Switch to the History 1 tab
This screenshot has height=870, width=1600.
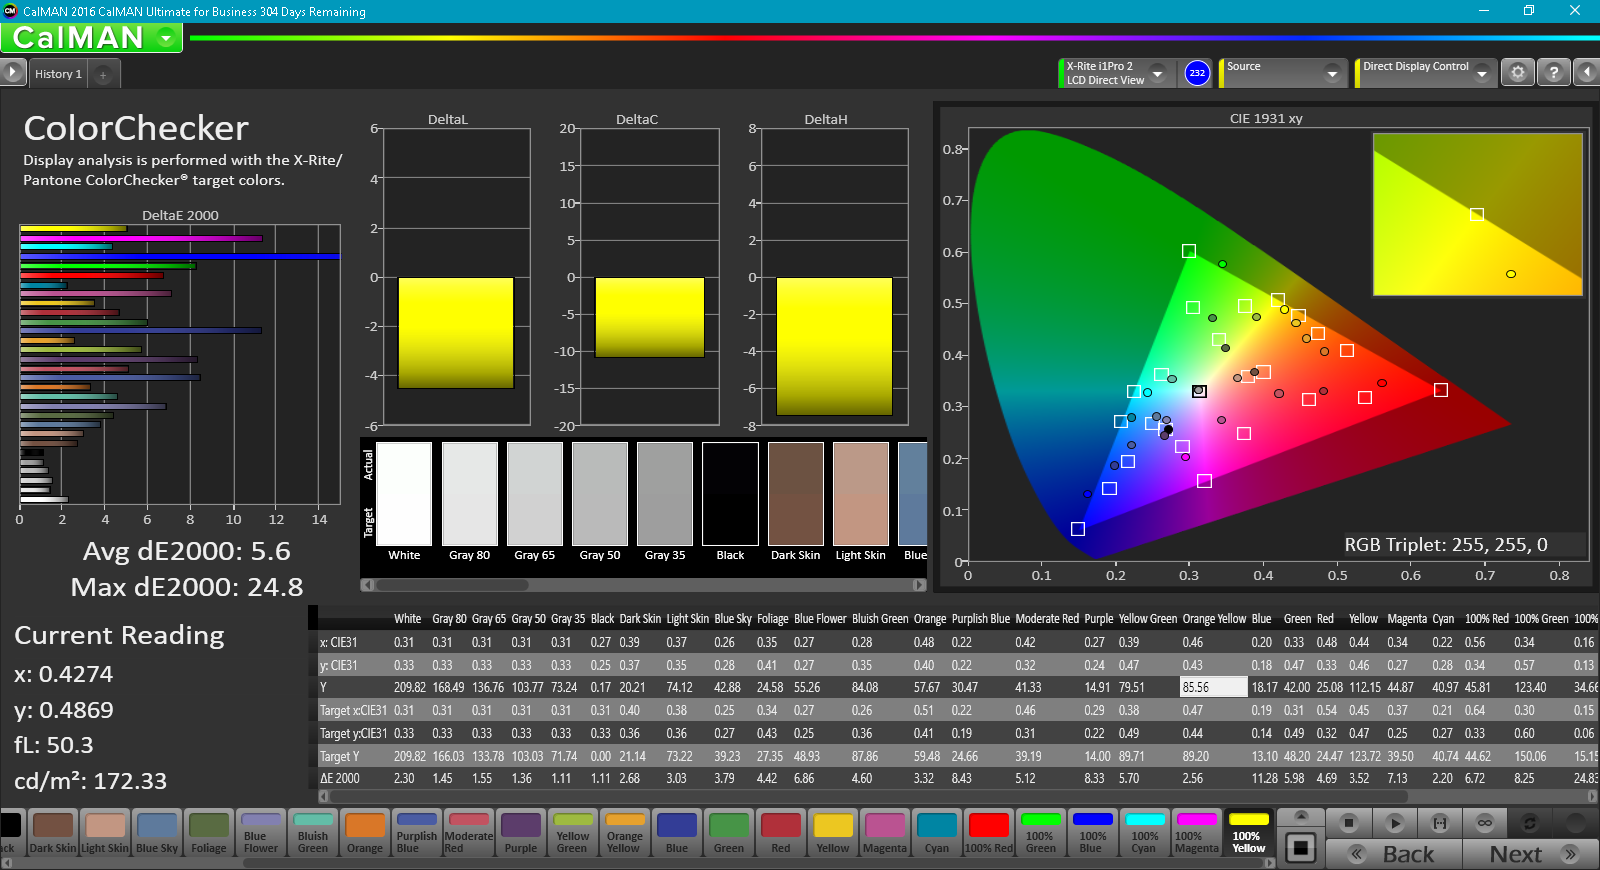(x=58, y=74)
